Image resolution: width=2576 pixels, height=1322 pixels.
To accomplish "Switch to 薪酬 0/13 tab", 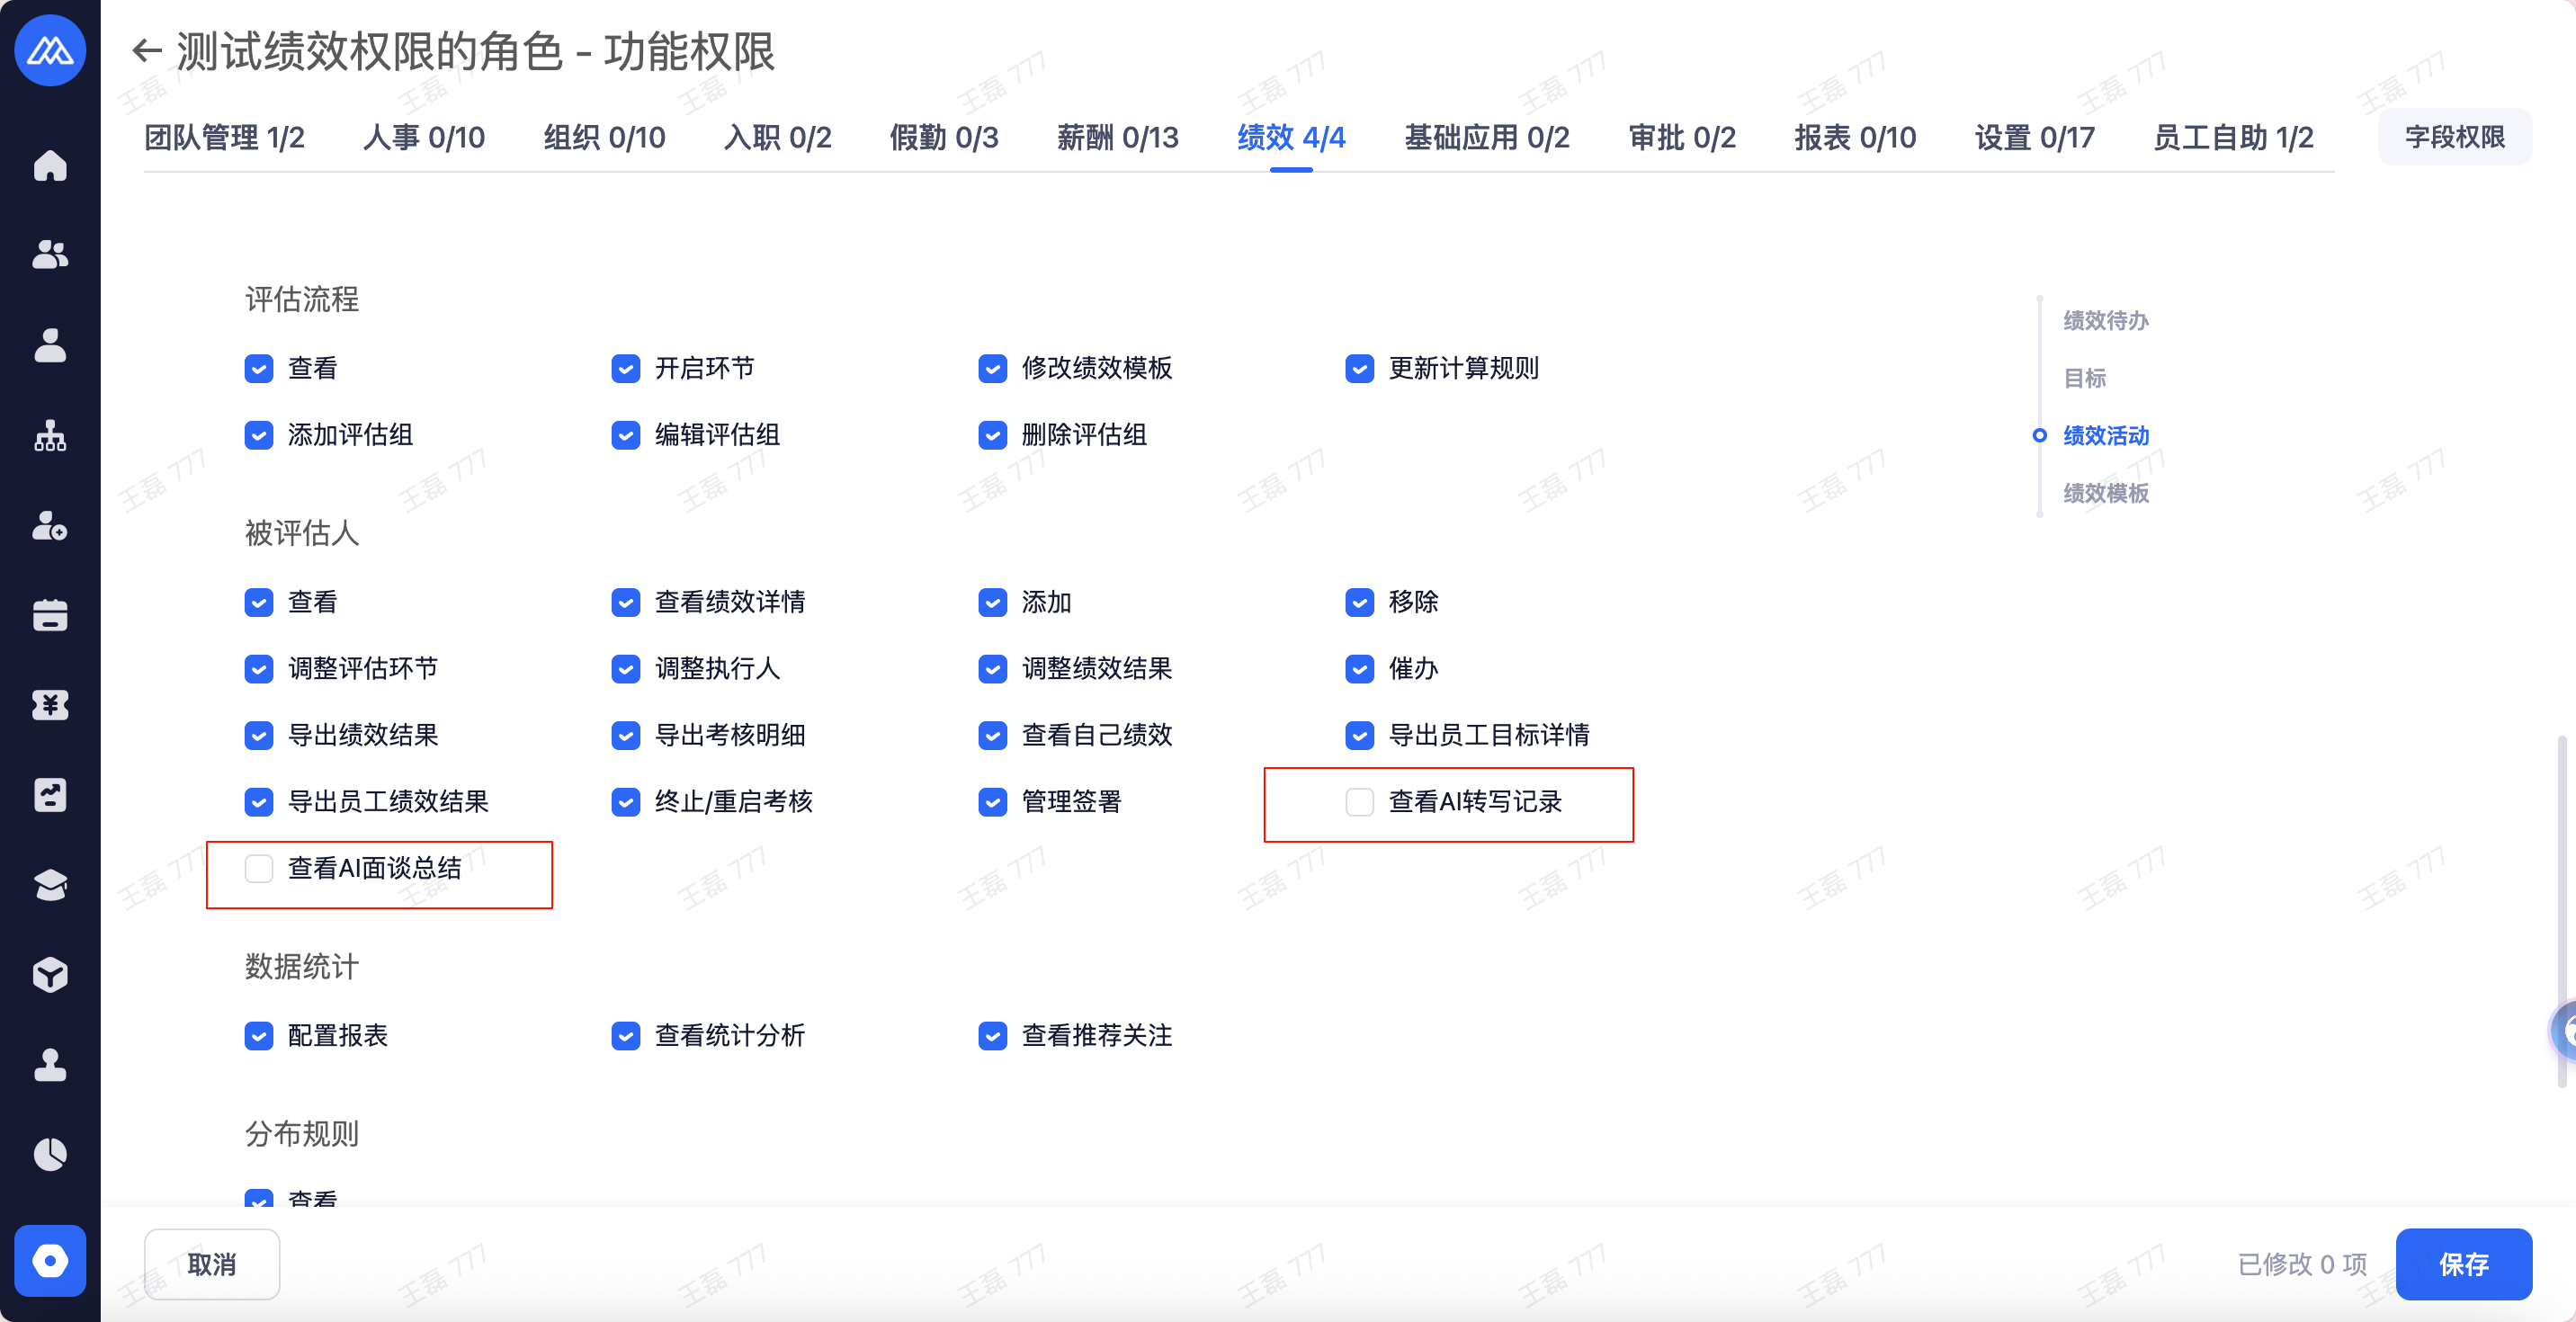I will point(1117,137).
